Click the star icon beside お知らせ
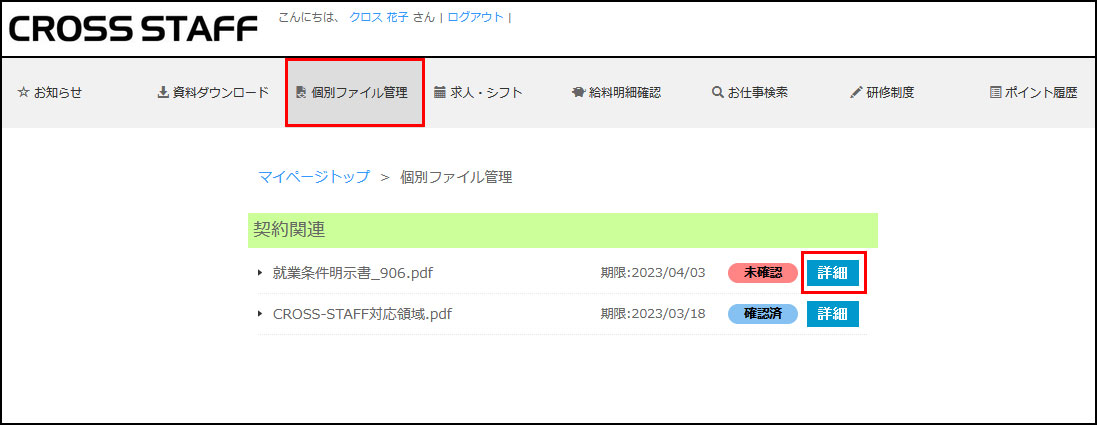The image size is (1097, 425). 22,92
